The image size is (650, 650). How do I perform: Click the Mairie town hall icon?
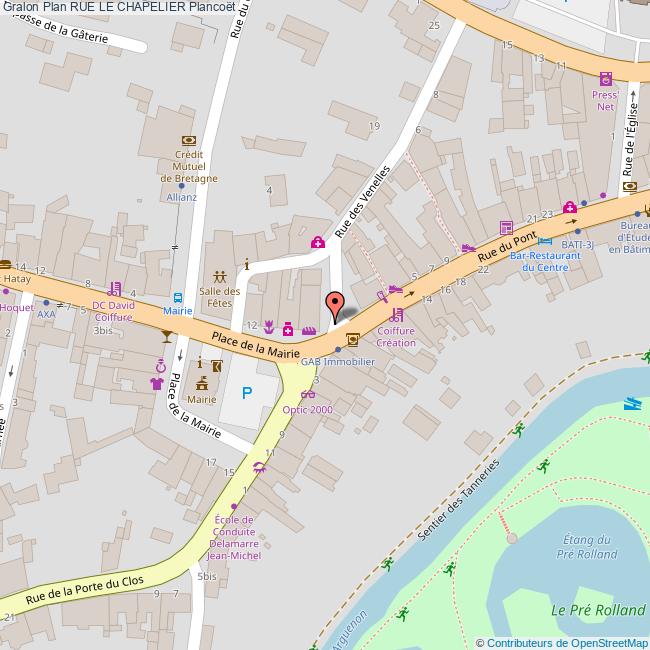coord(202,383)
